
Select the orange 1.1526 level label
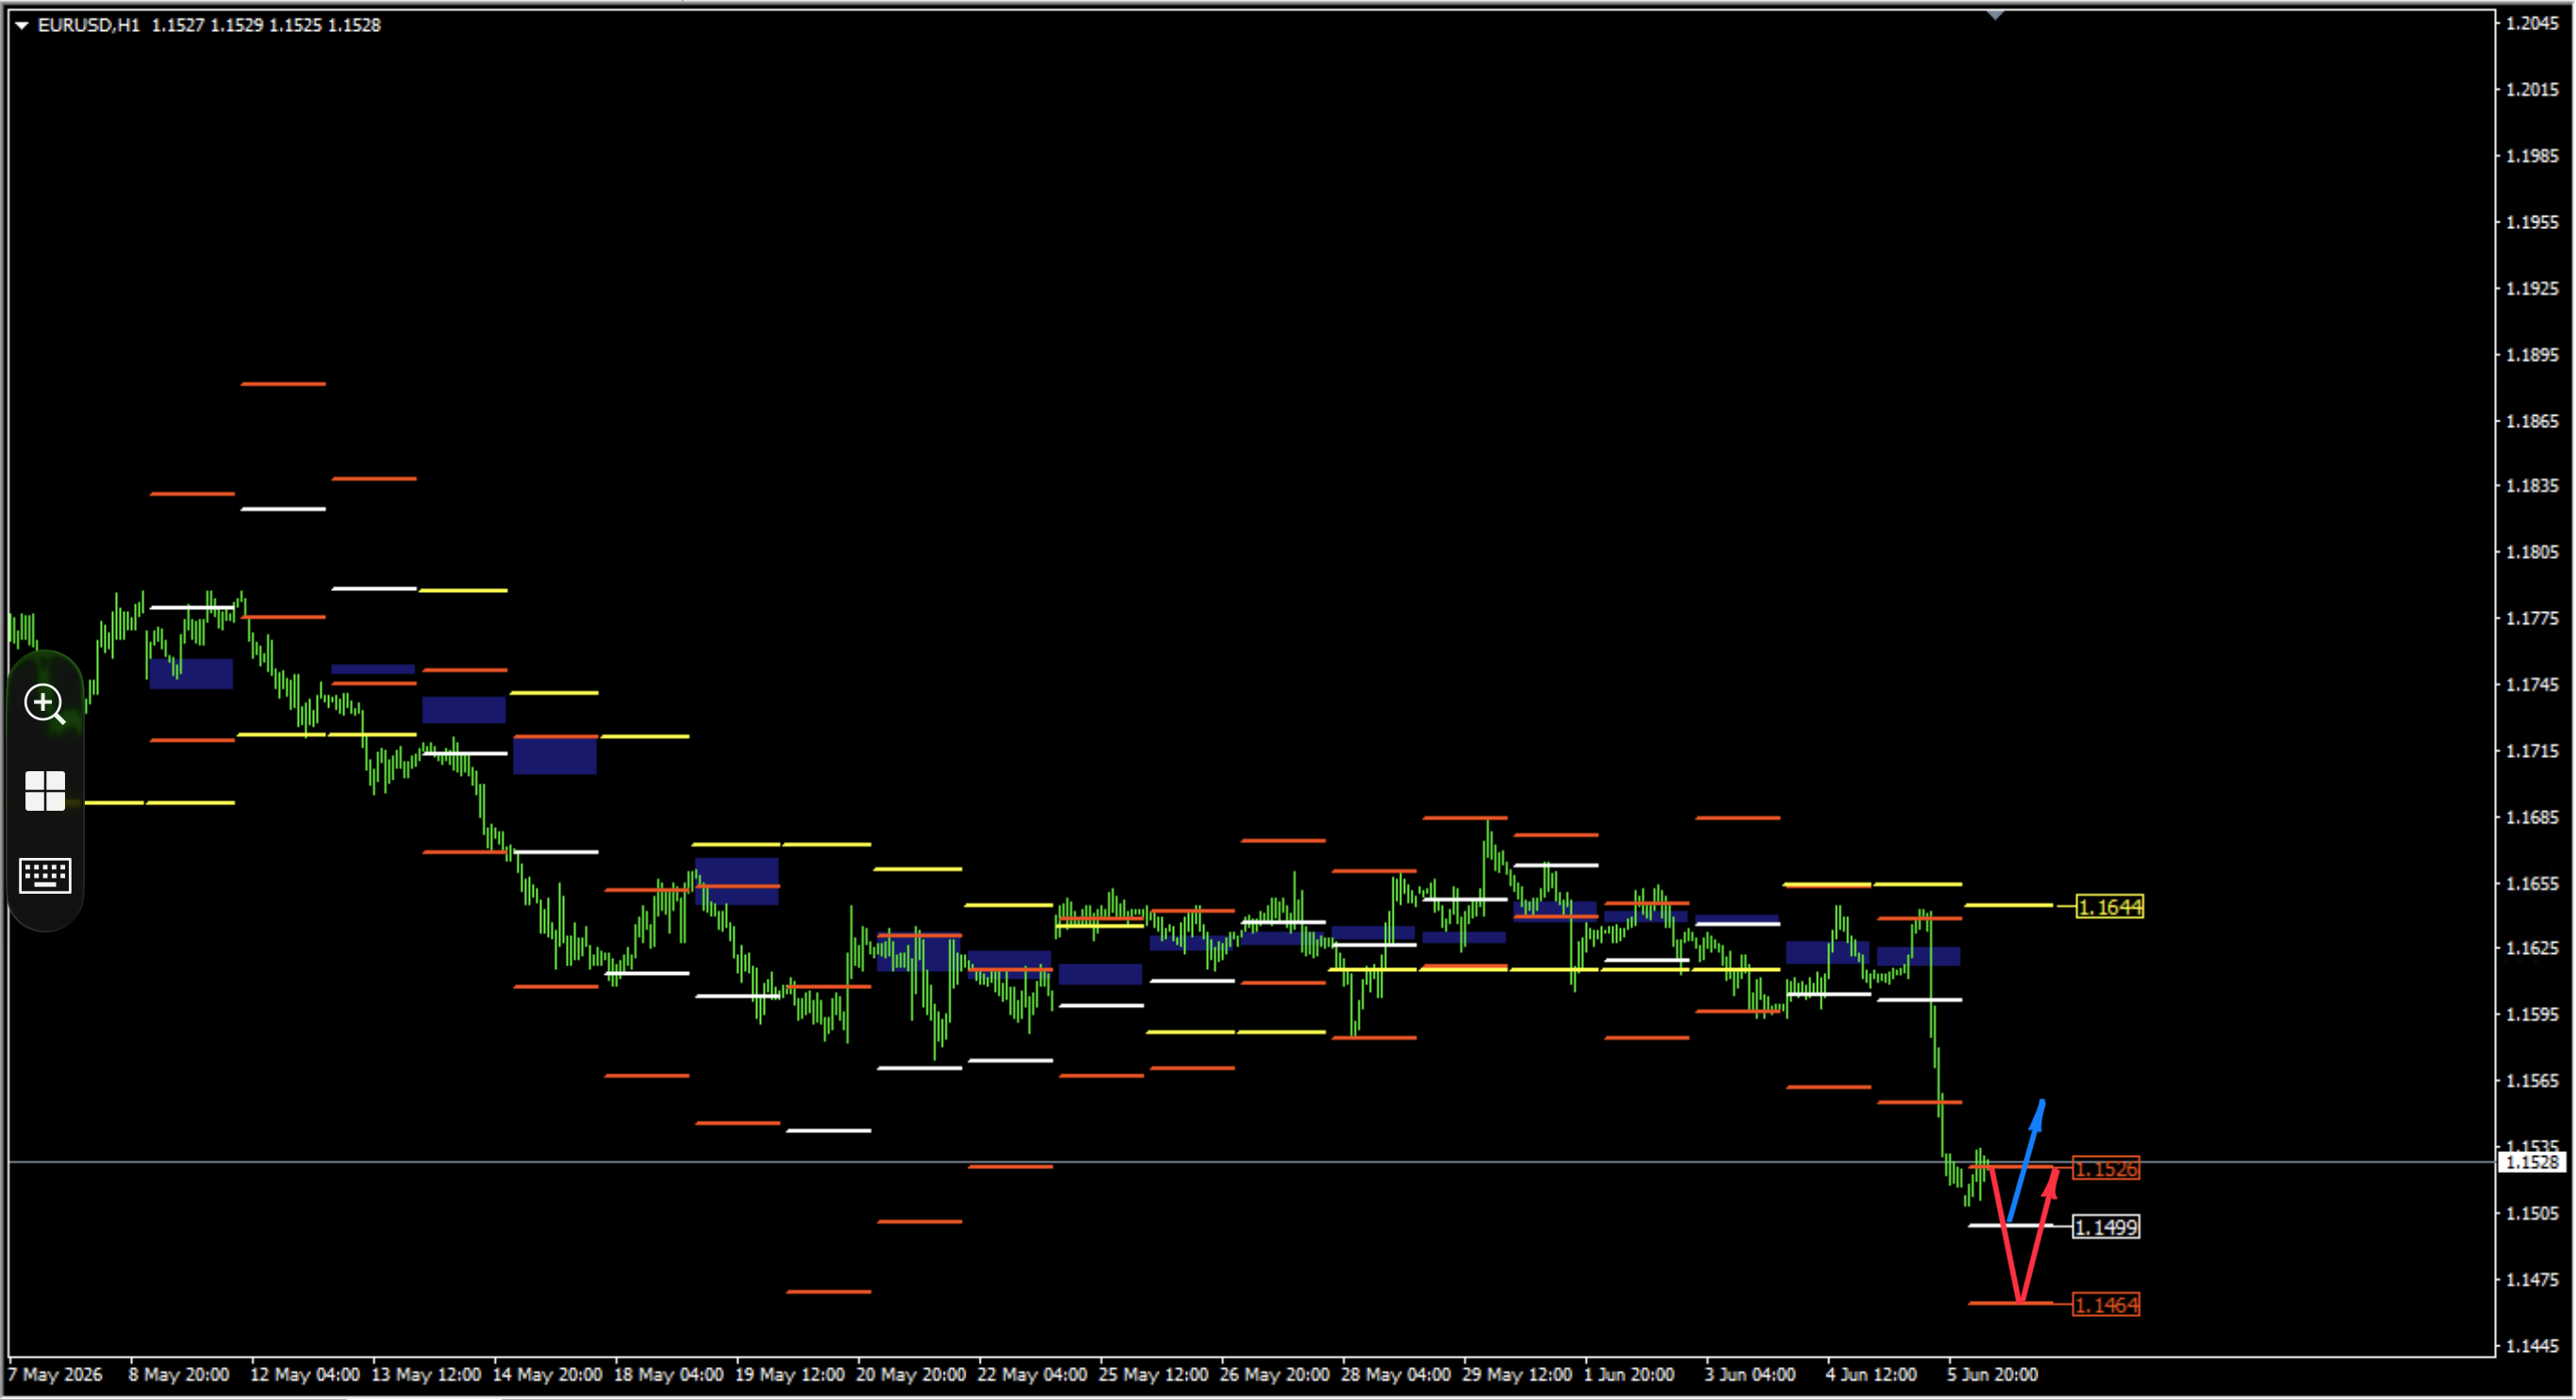click(x=2106, y=1169)
